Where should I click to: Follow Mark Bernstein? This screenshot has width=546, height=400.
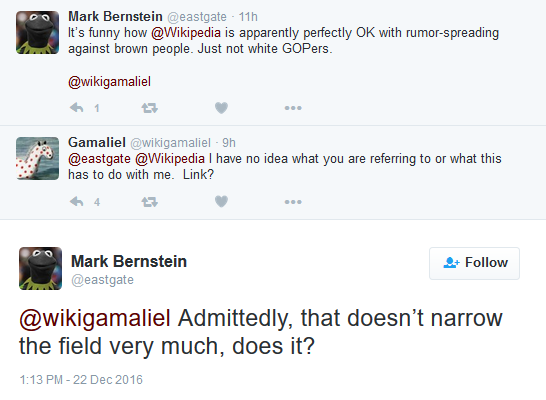474,263
